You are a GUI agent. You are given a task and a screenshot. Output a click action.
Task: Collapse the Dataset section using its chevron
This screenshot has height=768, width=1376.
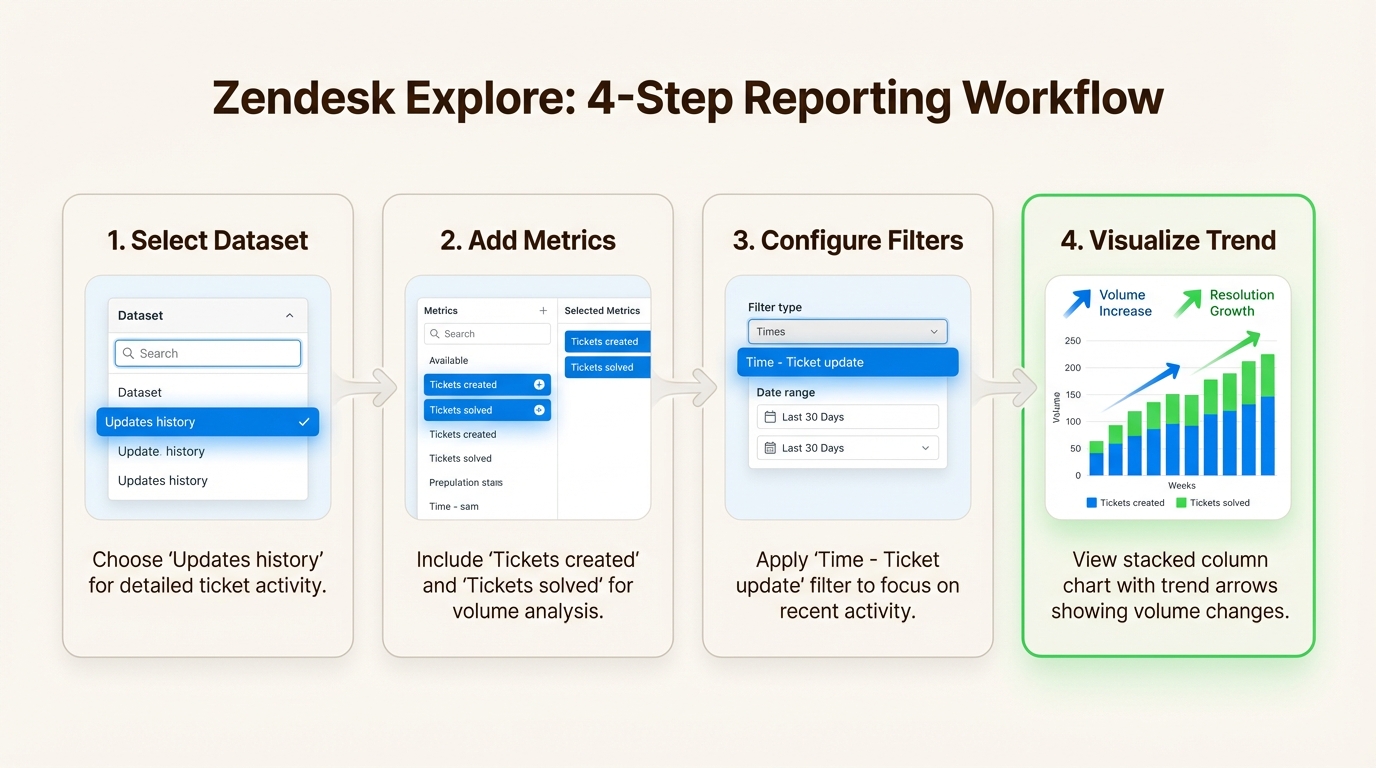[291, 314]
